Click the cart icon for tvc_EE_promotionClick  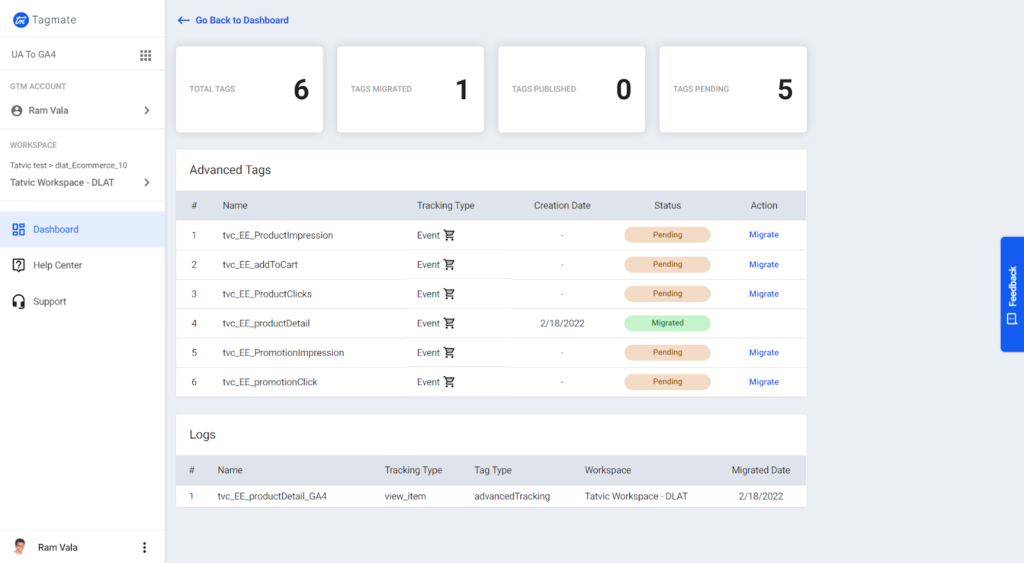point(449,382)
